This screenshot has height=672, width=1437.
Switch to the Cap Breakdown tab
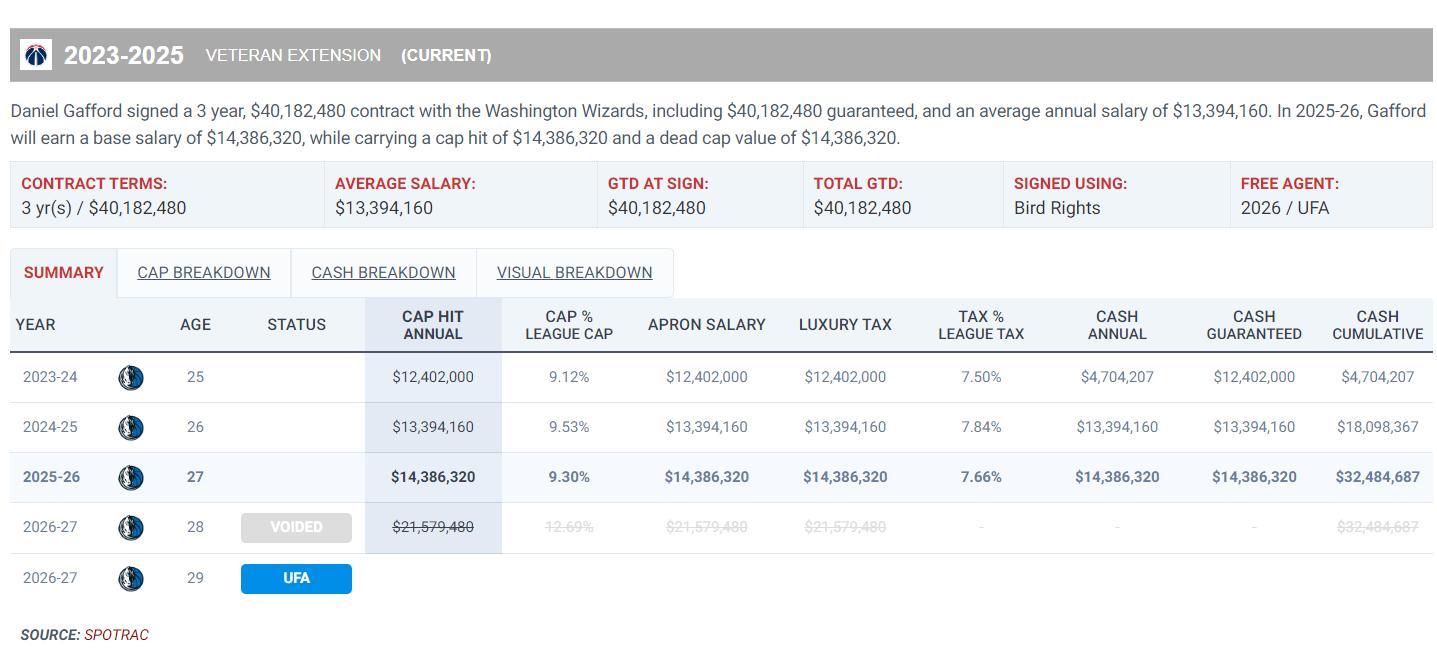[203, 273]
